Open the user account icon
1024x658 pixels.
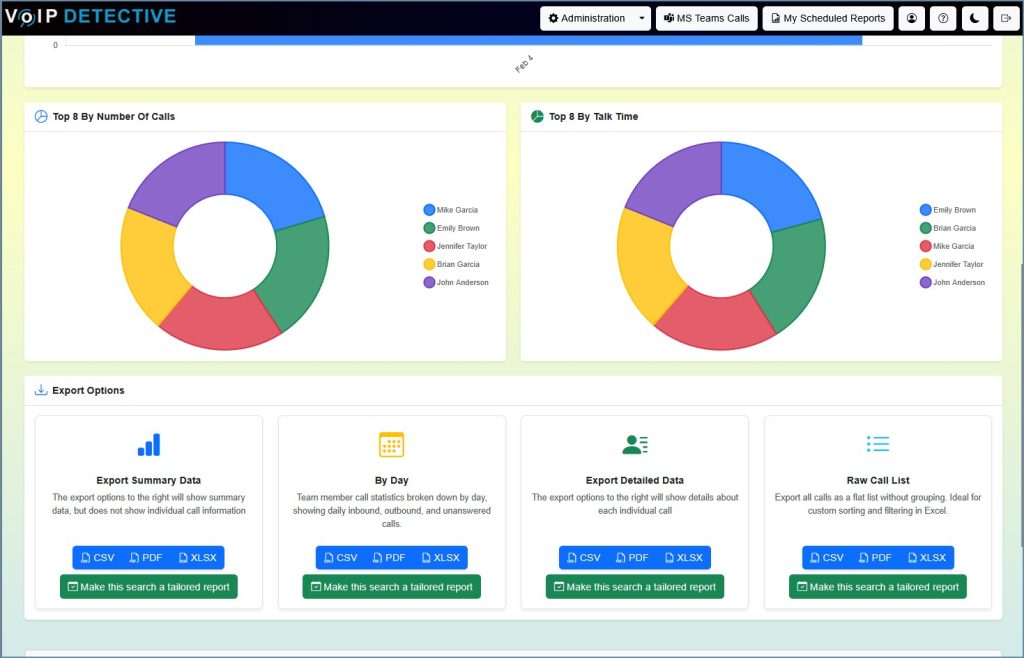click(910, 17)
